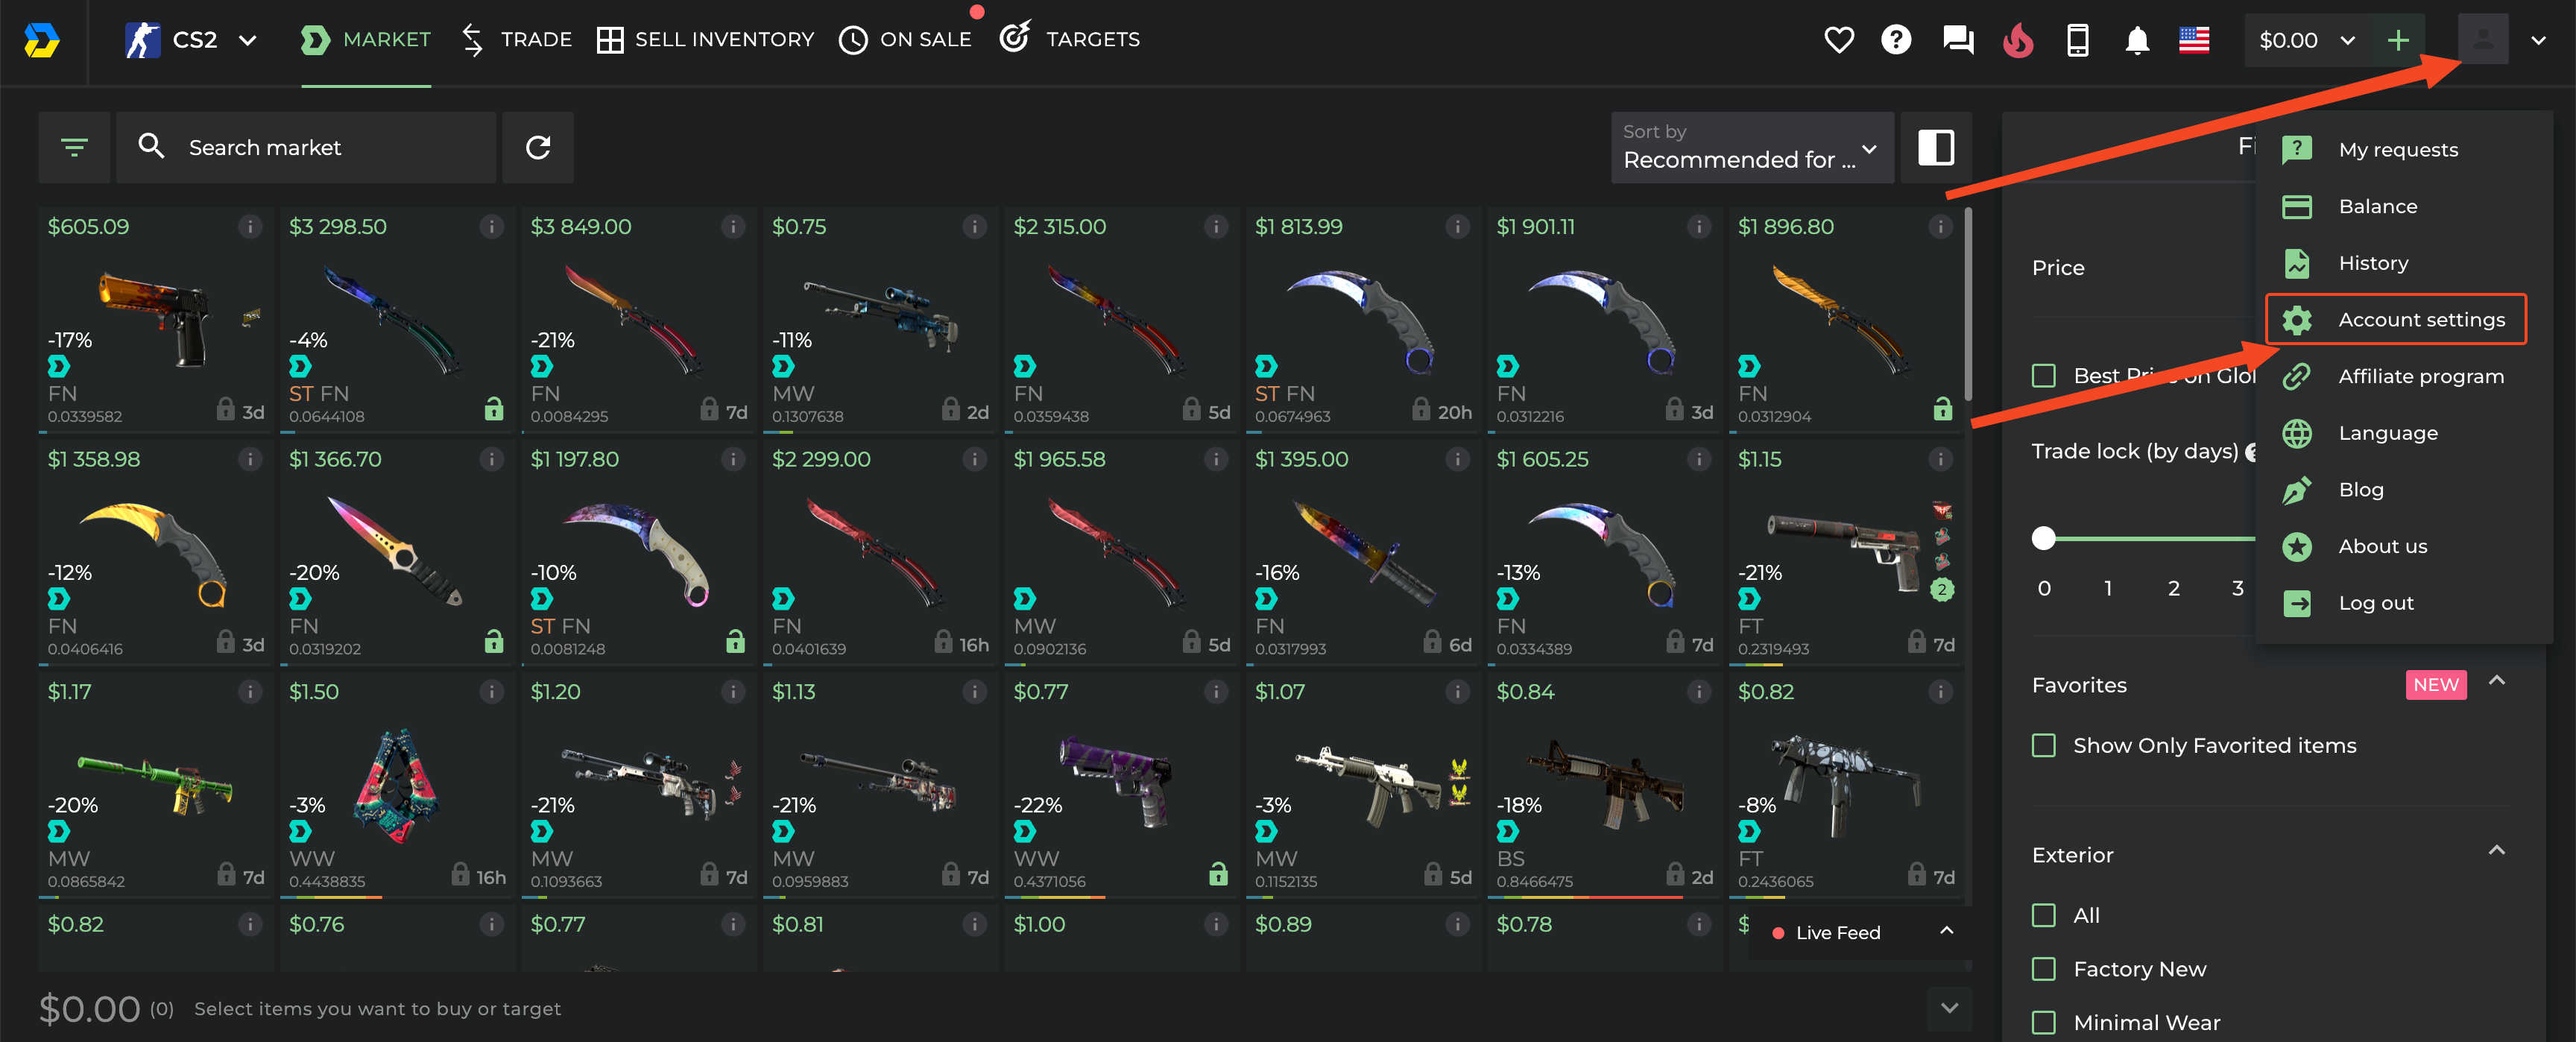This screenshot has height=1042, width=2576.
Task: Refresh the market listing
Action: click(538, 147)
